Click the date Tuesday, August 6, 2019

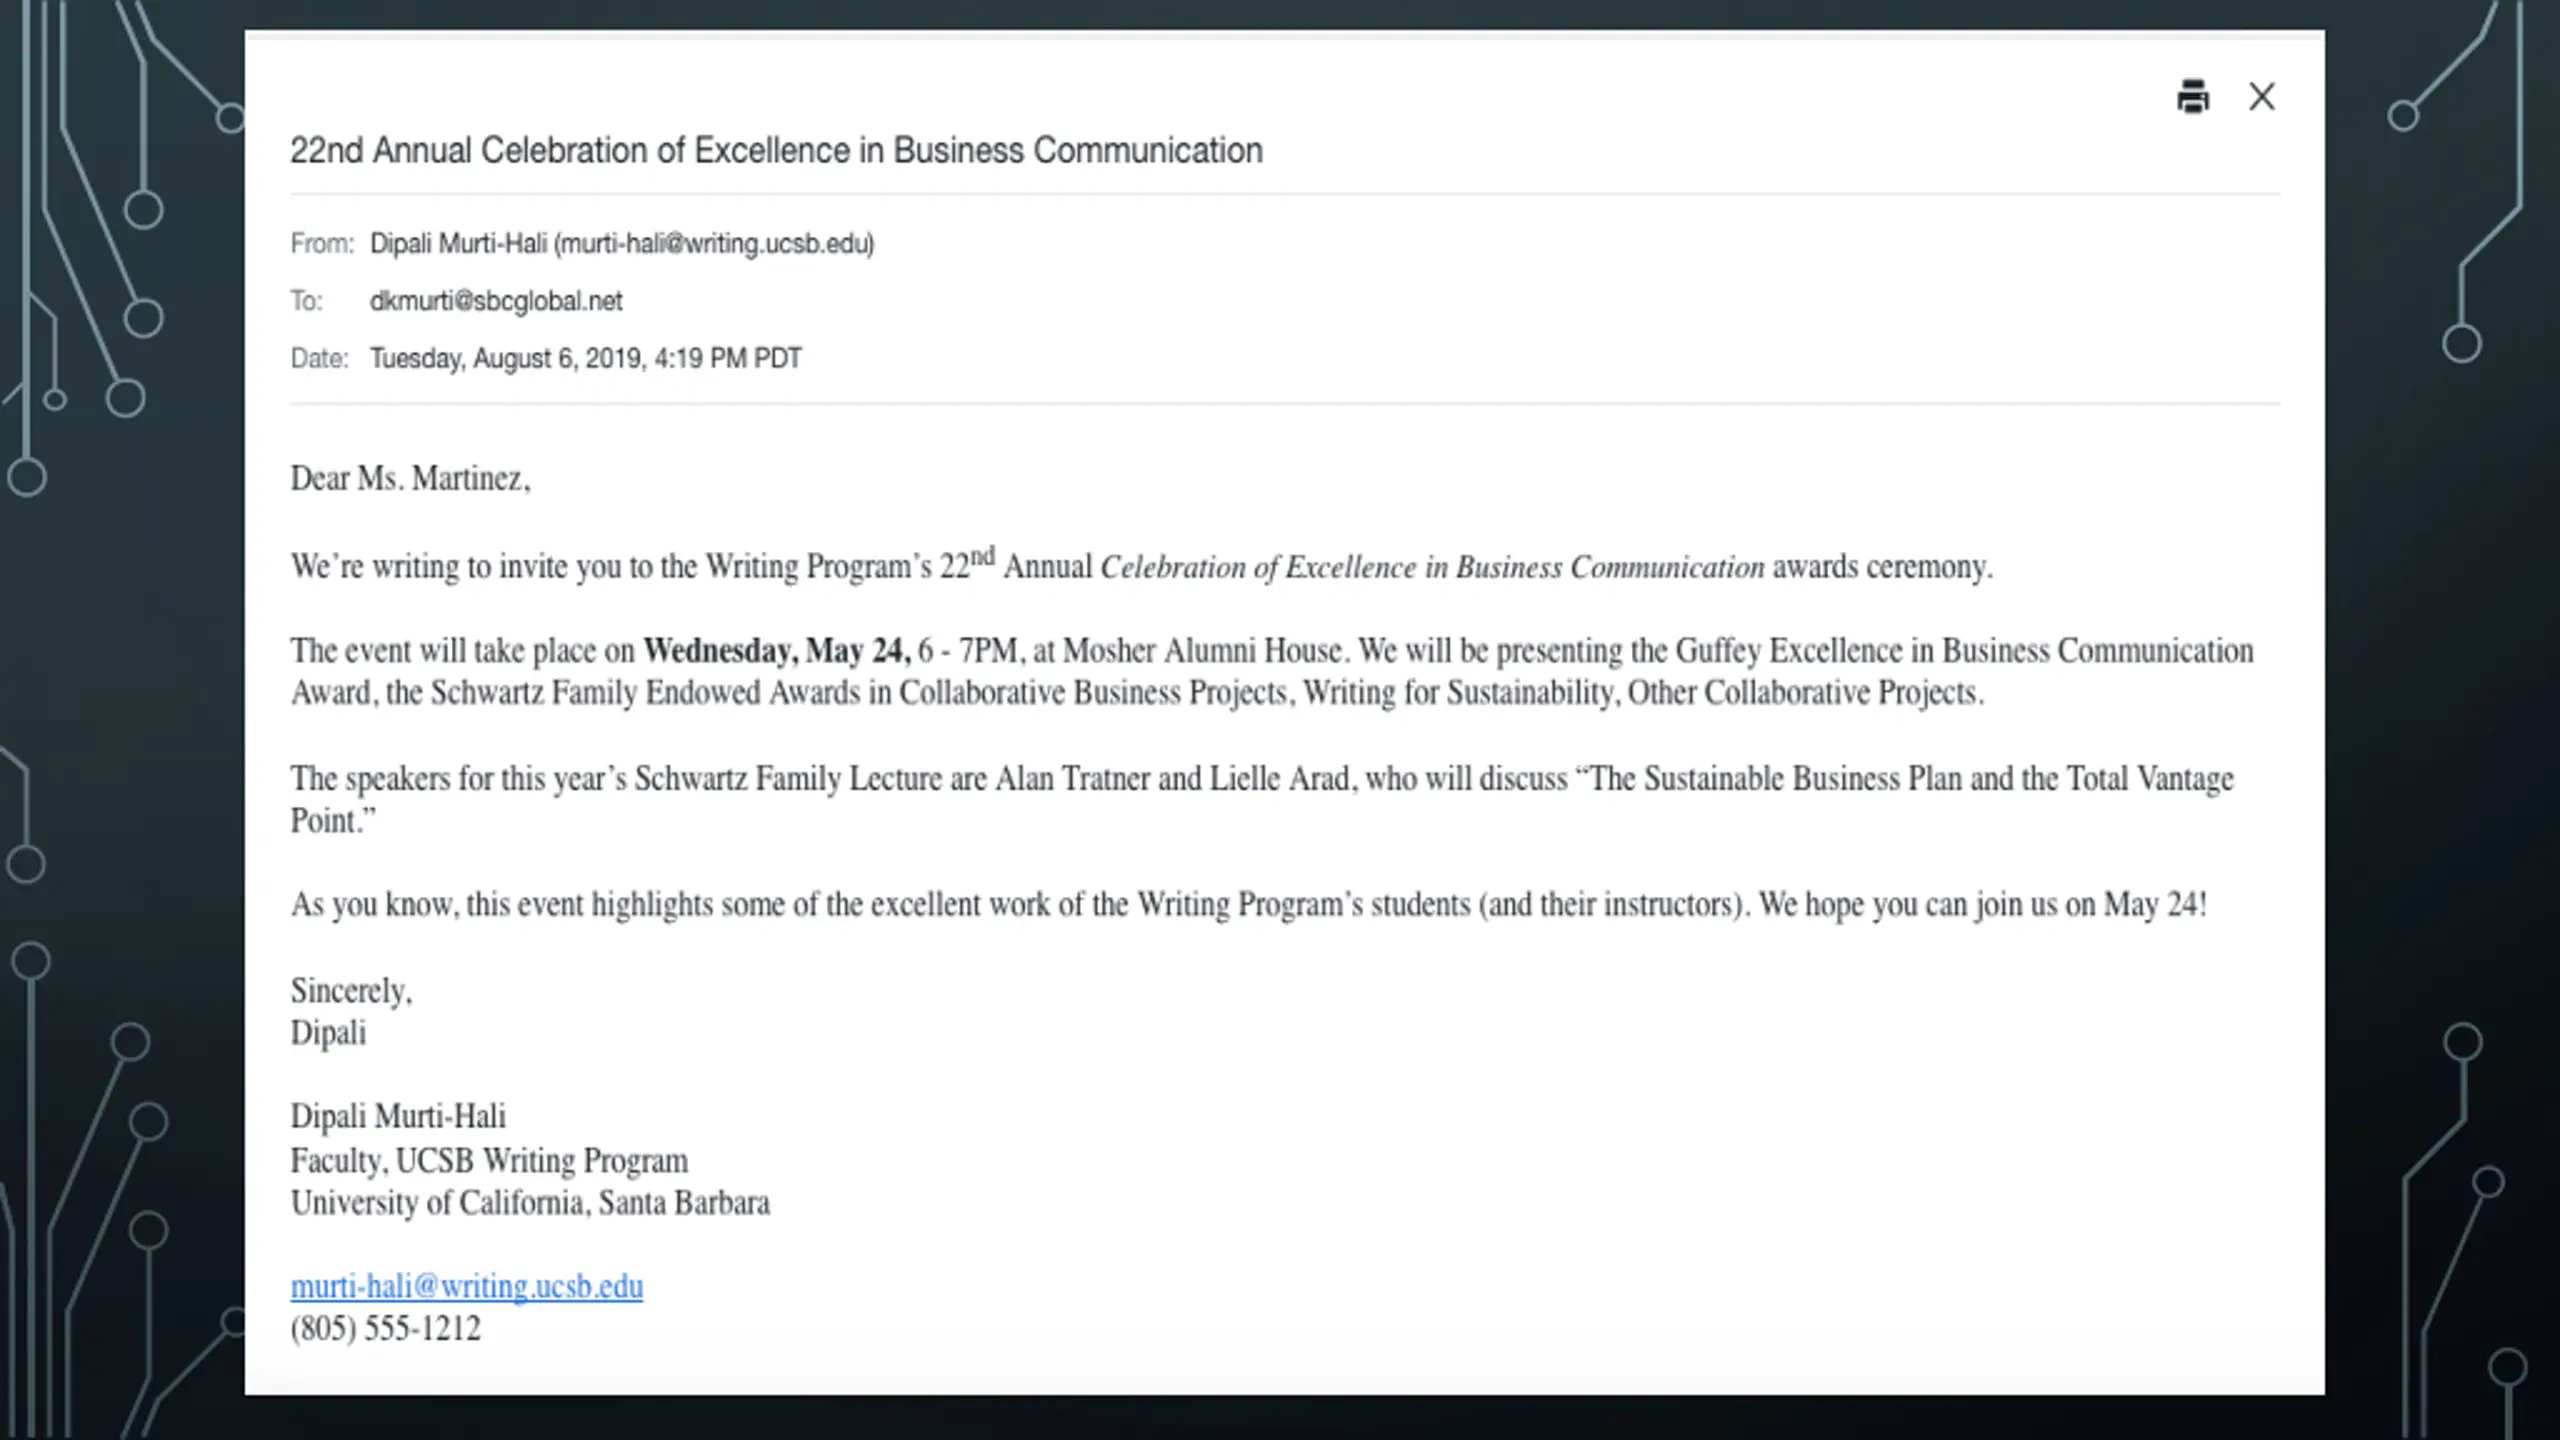tap(506, 358)
